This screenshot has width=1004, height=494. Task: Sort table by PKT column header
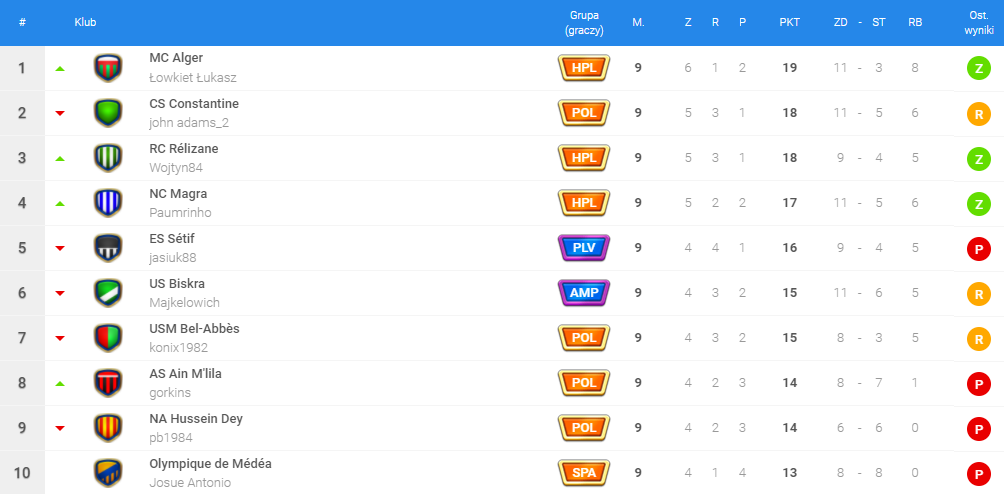click(x=789, y=22)
